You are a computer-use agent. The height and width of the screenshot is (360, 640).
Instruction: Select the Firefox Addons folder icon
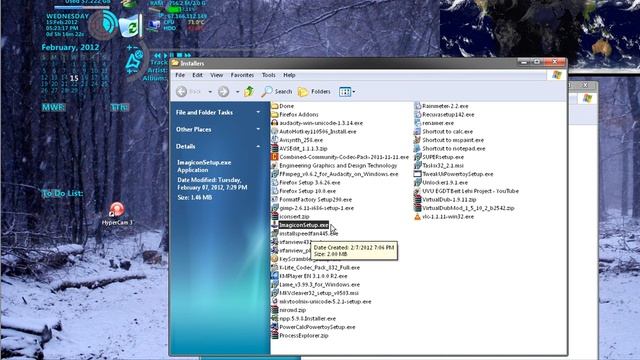(275, 114)
